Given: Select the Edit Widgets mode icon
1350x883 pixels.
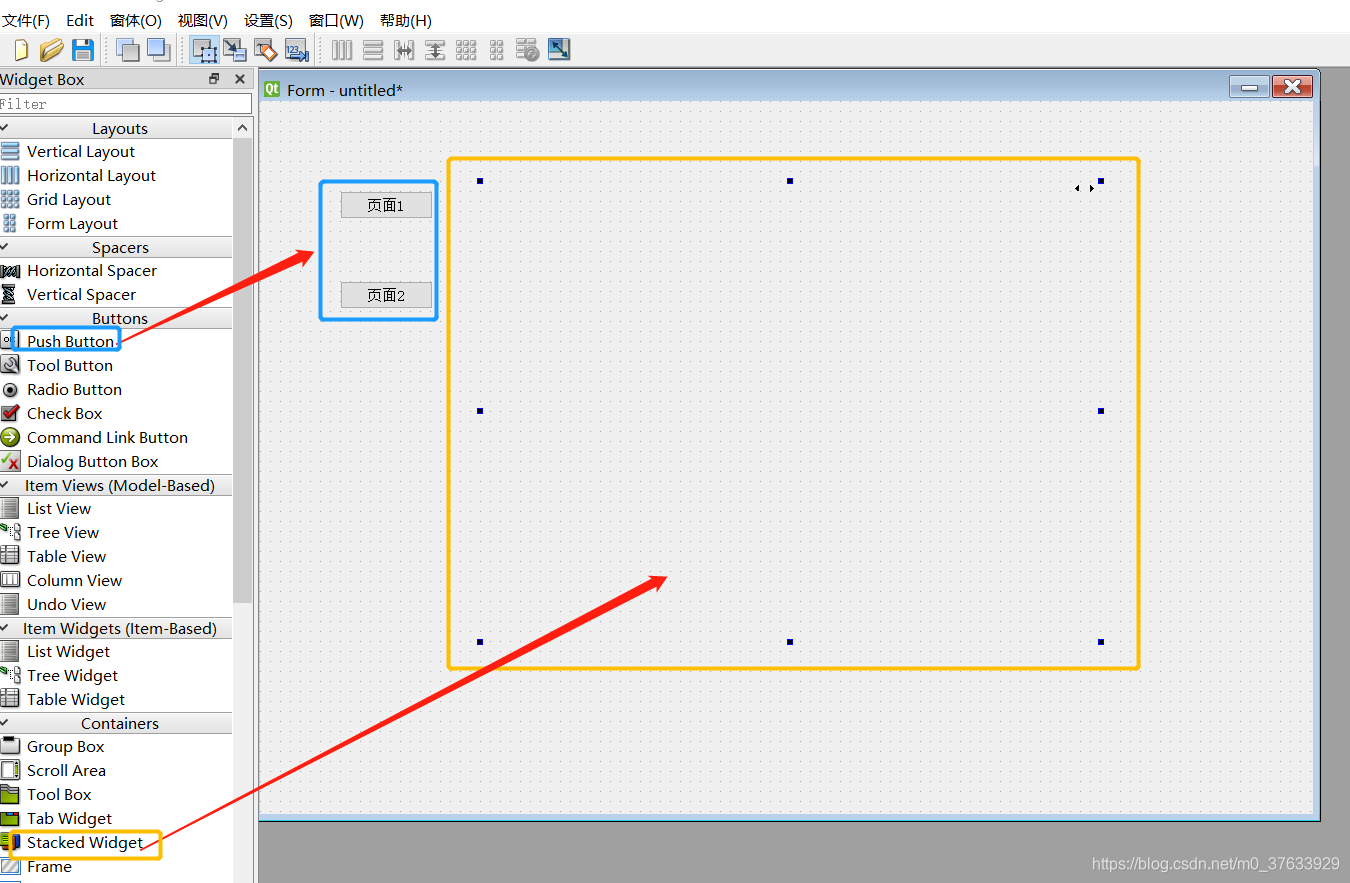Looking at the screenshot, I should tap(205, 50).
